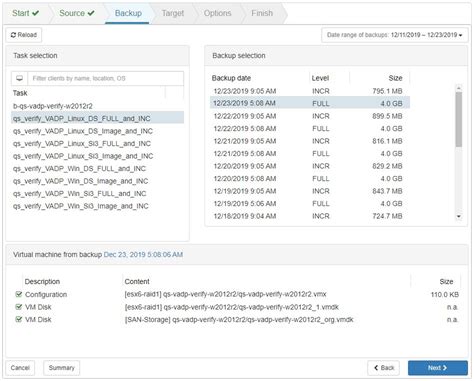
Task: Select backup 12/19/2019 9:05 AM
Action: (310, 191)
